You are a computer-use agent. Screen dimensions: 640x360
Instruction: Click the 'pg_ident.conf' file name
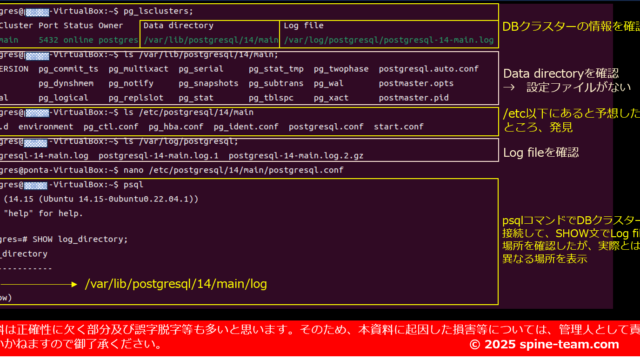[x=246, y=127]
